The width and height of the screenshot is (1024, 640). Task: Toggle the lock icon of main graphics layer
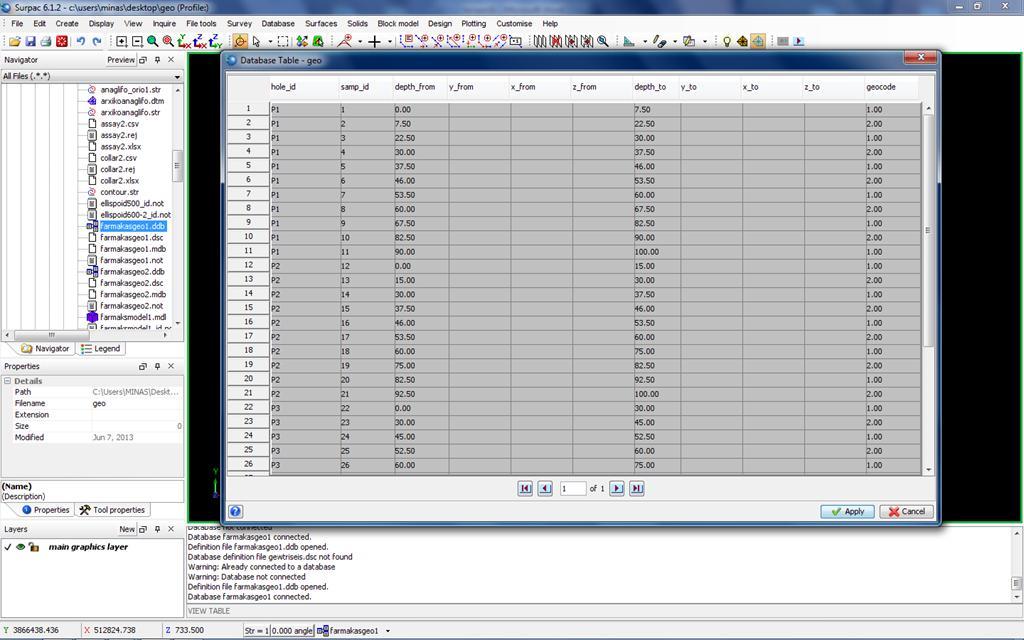pyautogui.click(x=34, y=547)
